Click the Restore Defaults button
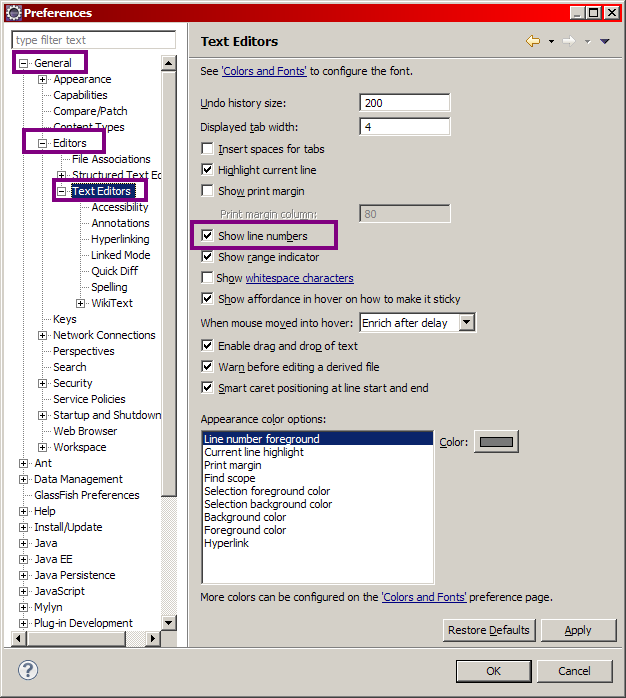 coord(490,630)
